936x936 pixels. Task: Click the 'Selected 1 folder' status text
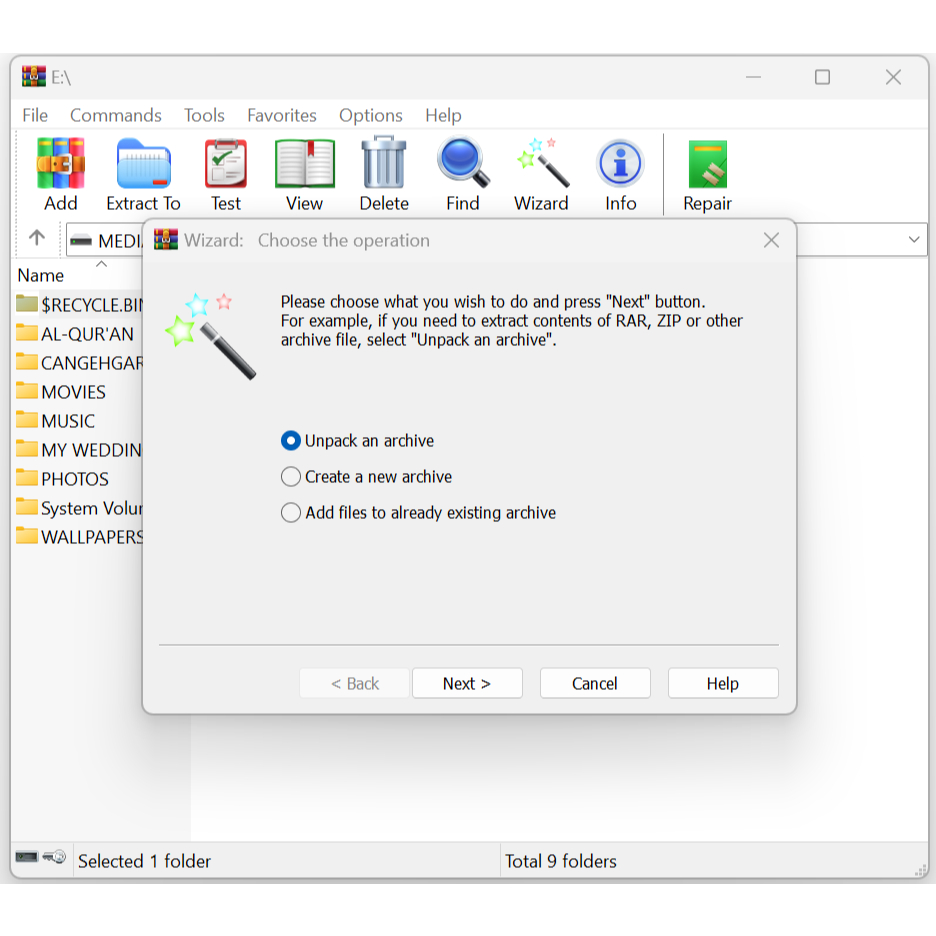[x=144, y=861]
